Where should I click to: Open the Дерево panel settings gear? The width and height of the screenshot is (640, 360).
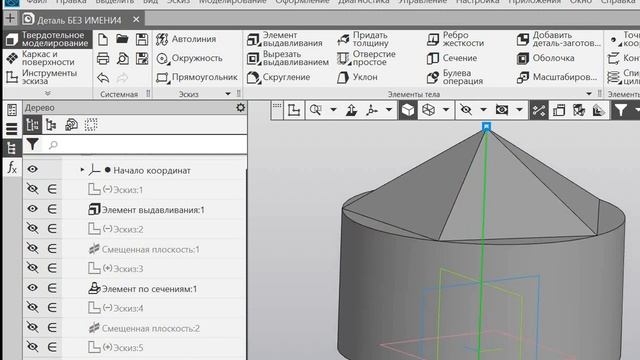click(x=240, y=107)
